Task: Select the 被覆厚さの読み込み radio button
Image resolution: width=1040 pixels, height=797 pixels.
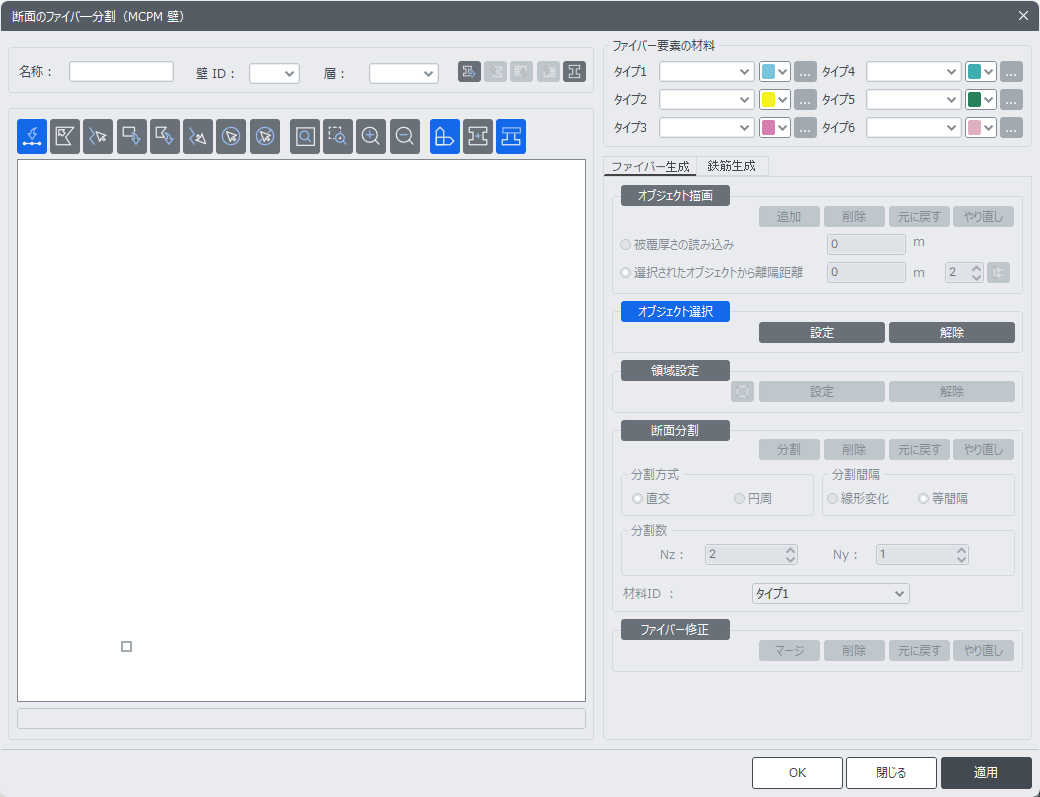Action: [x=625, y=245]
